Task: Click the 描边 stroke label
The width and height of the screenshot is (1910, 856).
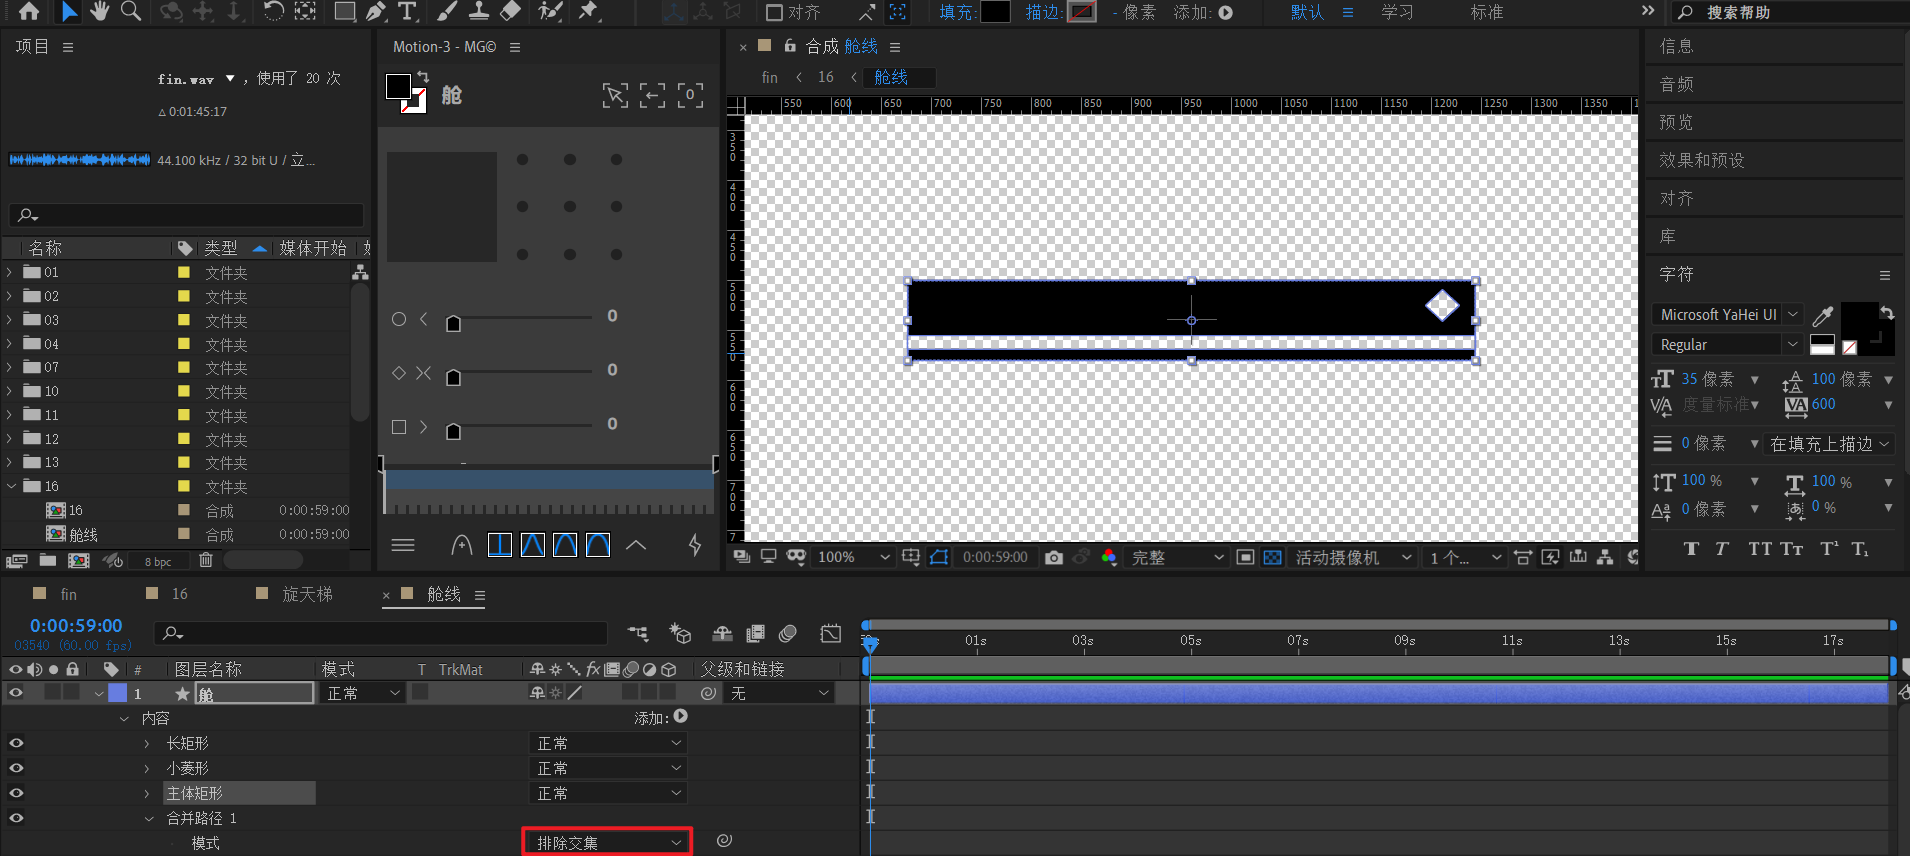Action: (x=1043, y=12)
